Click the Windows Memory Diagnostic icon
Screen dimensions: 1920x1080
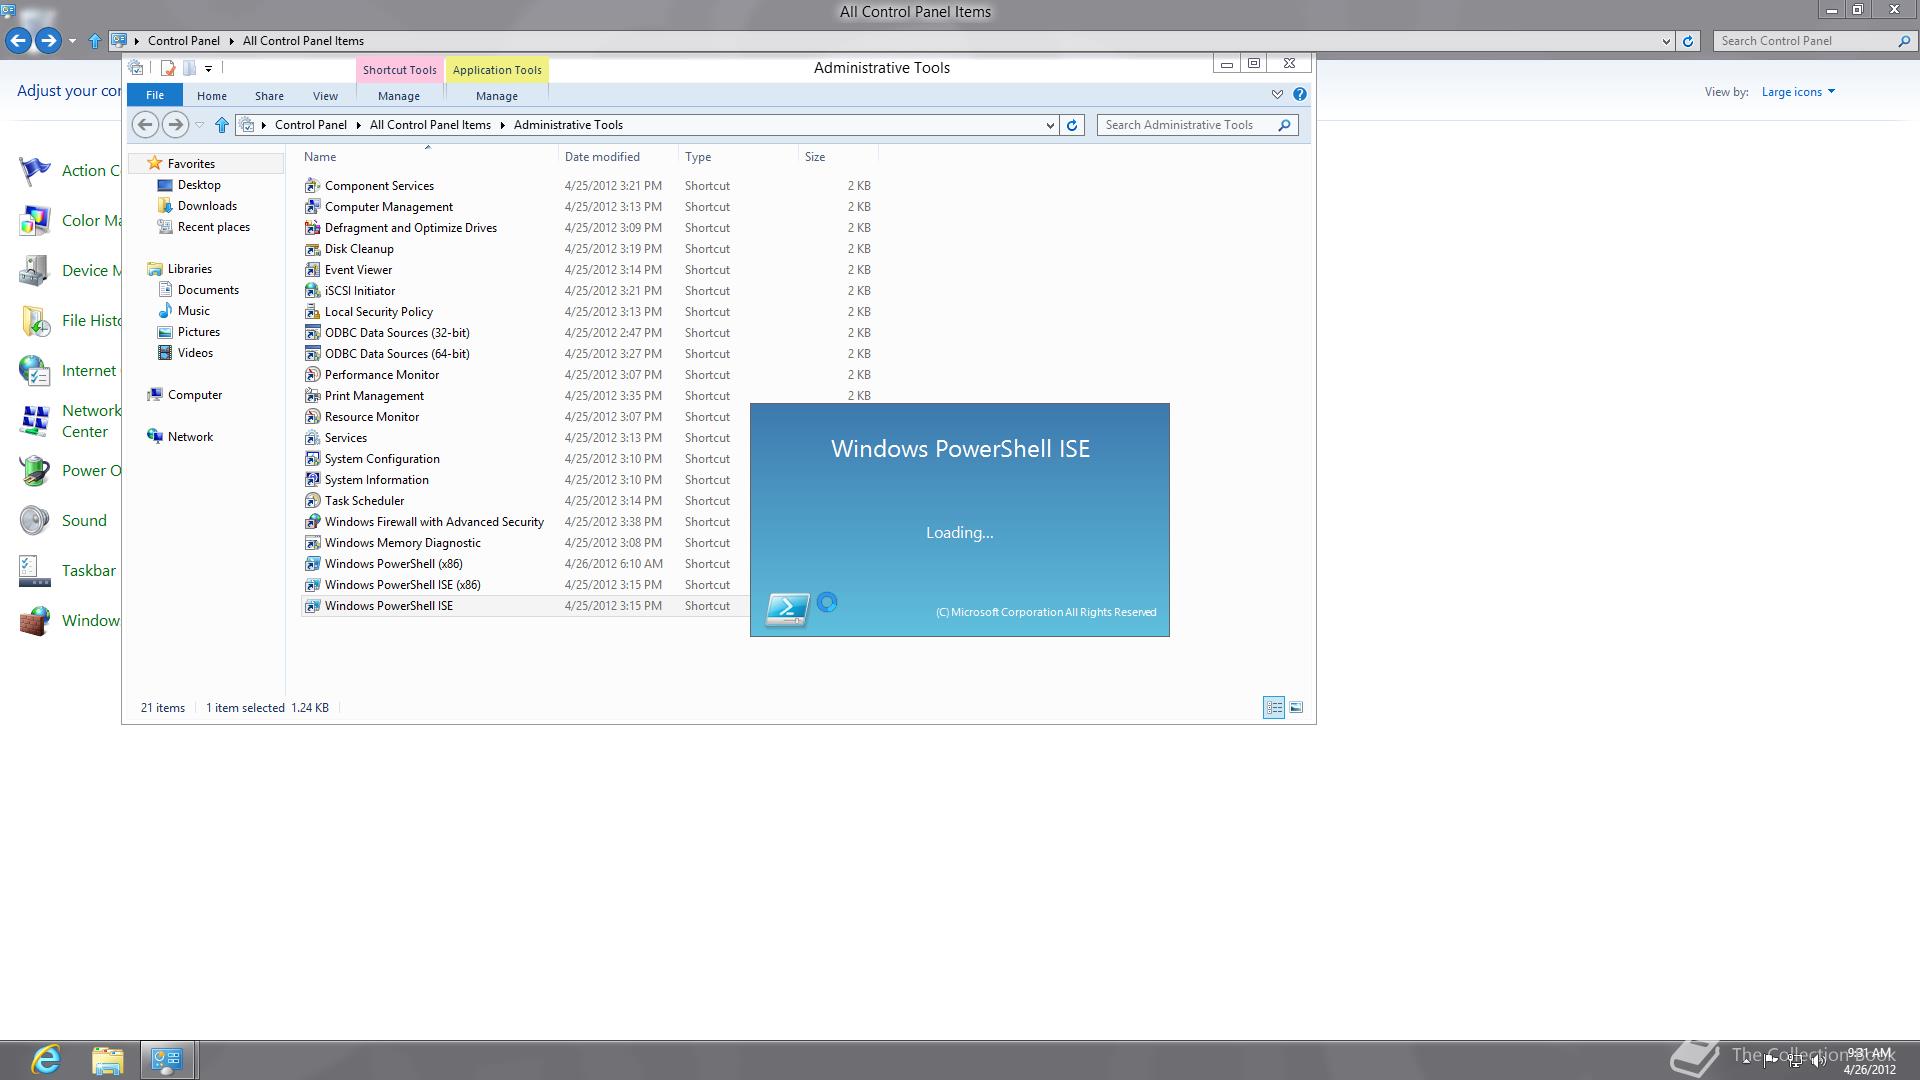tap(312, 543)
